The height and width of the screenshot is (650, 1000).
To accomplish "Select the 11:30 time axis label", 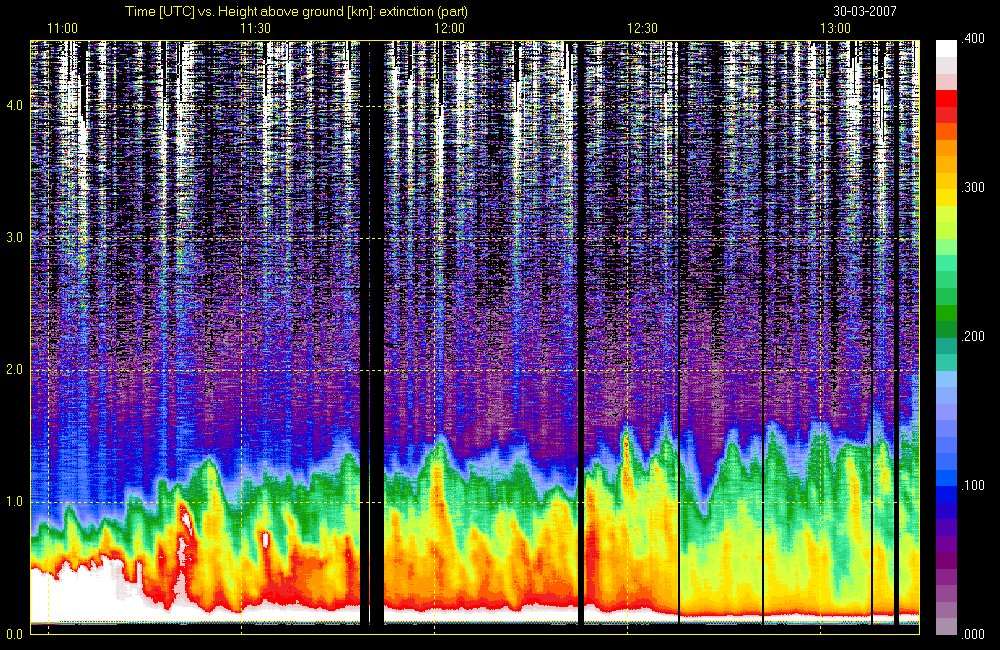I will [255, 29].
